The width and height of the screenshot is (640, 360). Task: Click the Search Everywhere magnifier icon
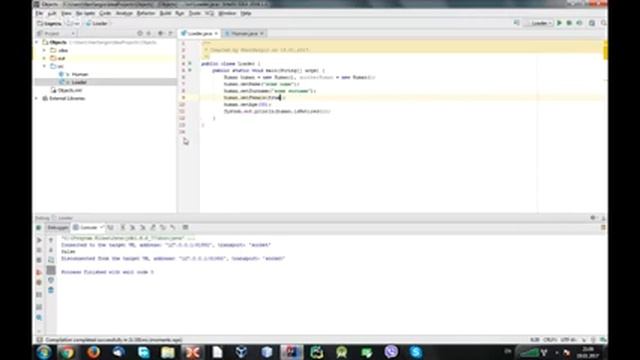(x=603, y=23)
